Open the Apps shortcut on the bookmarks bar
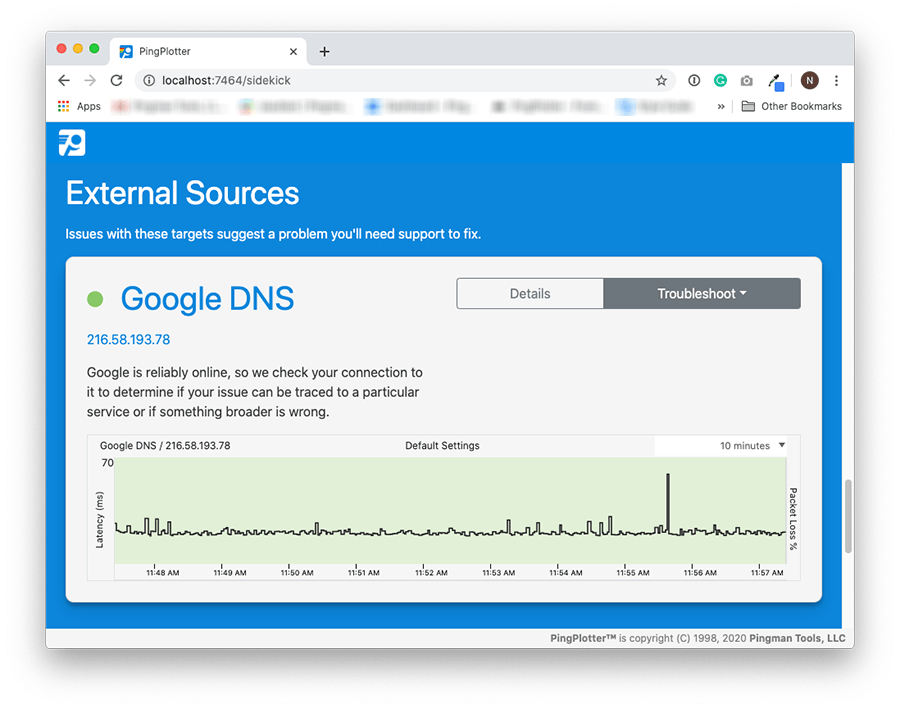Viewport: 900px width, 709px height. [78, 106]
